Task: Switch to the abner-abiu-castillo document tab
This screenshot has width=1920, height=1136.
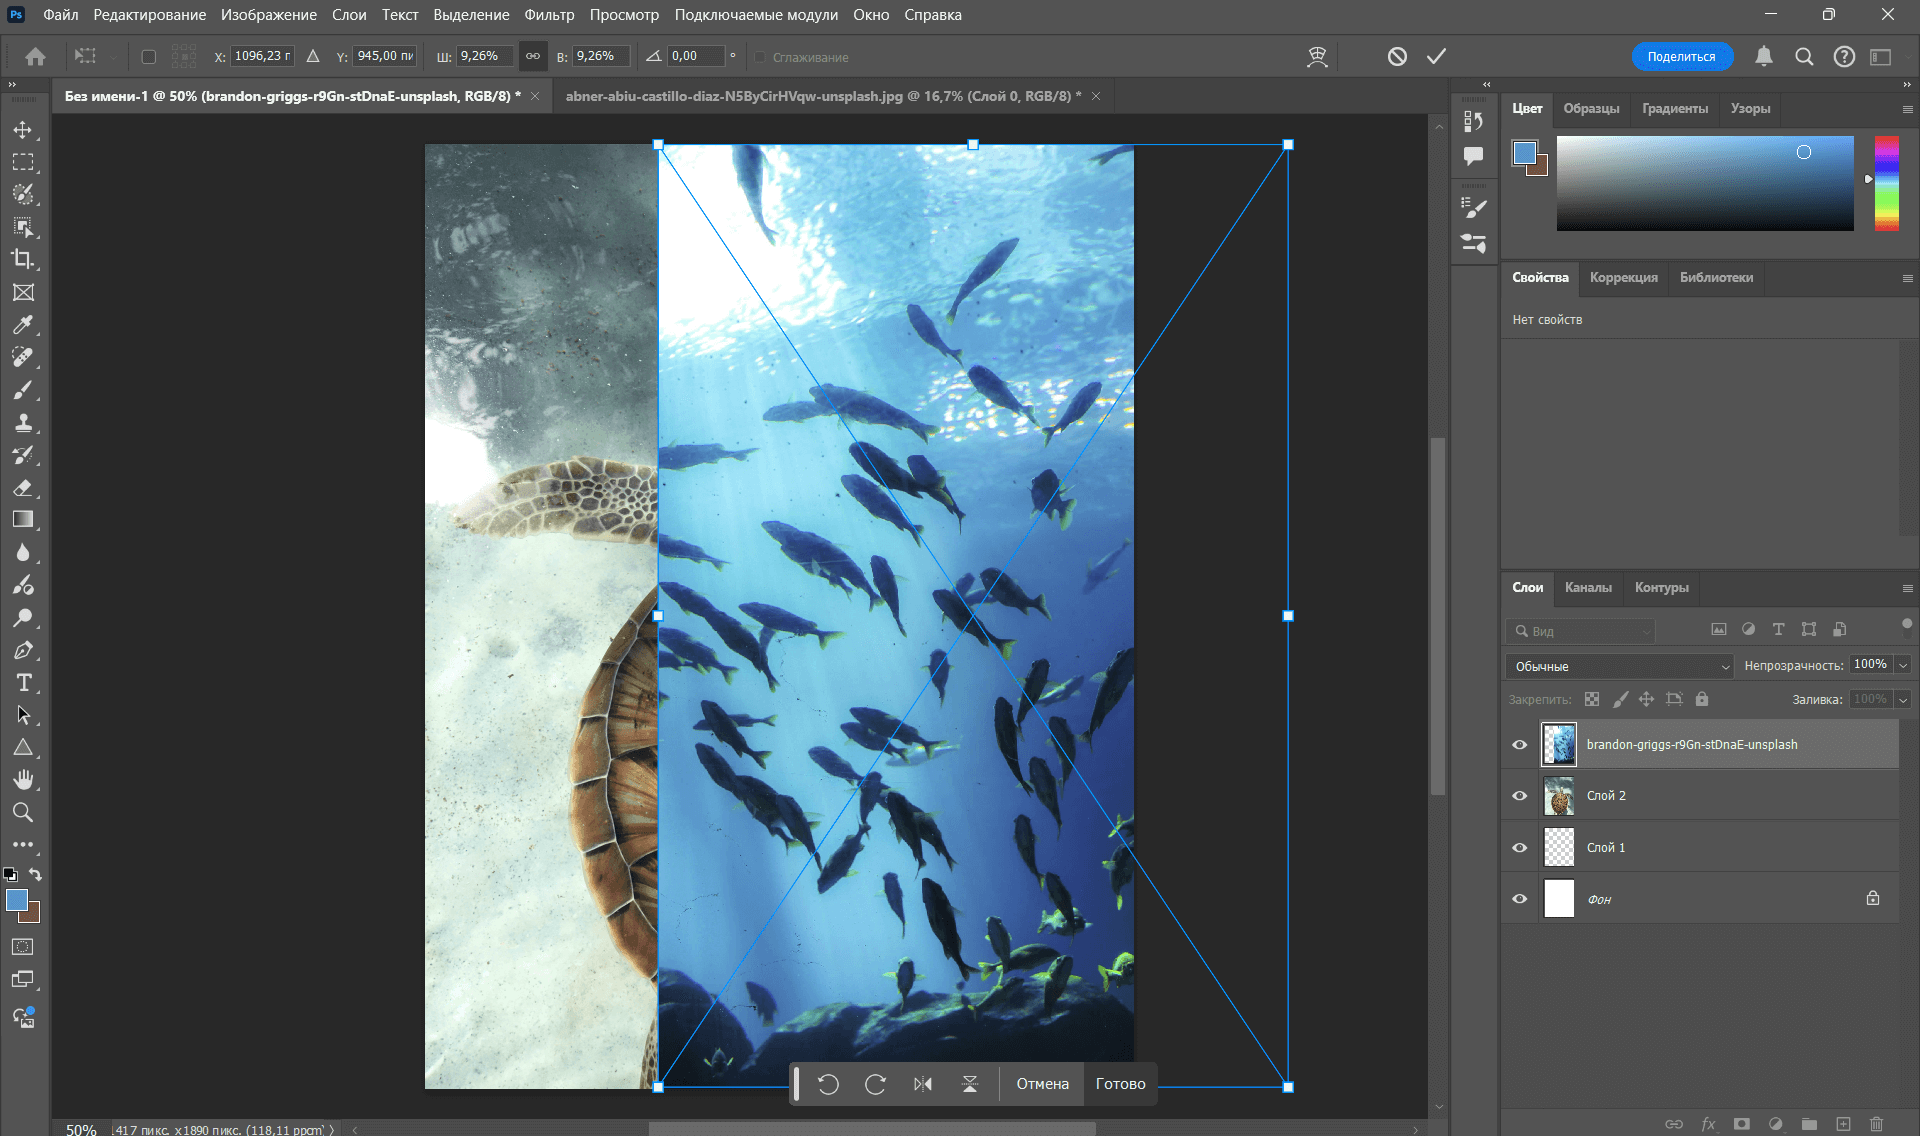Action: pos(823,97)
